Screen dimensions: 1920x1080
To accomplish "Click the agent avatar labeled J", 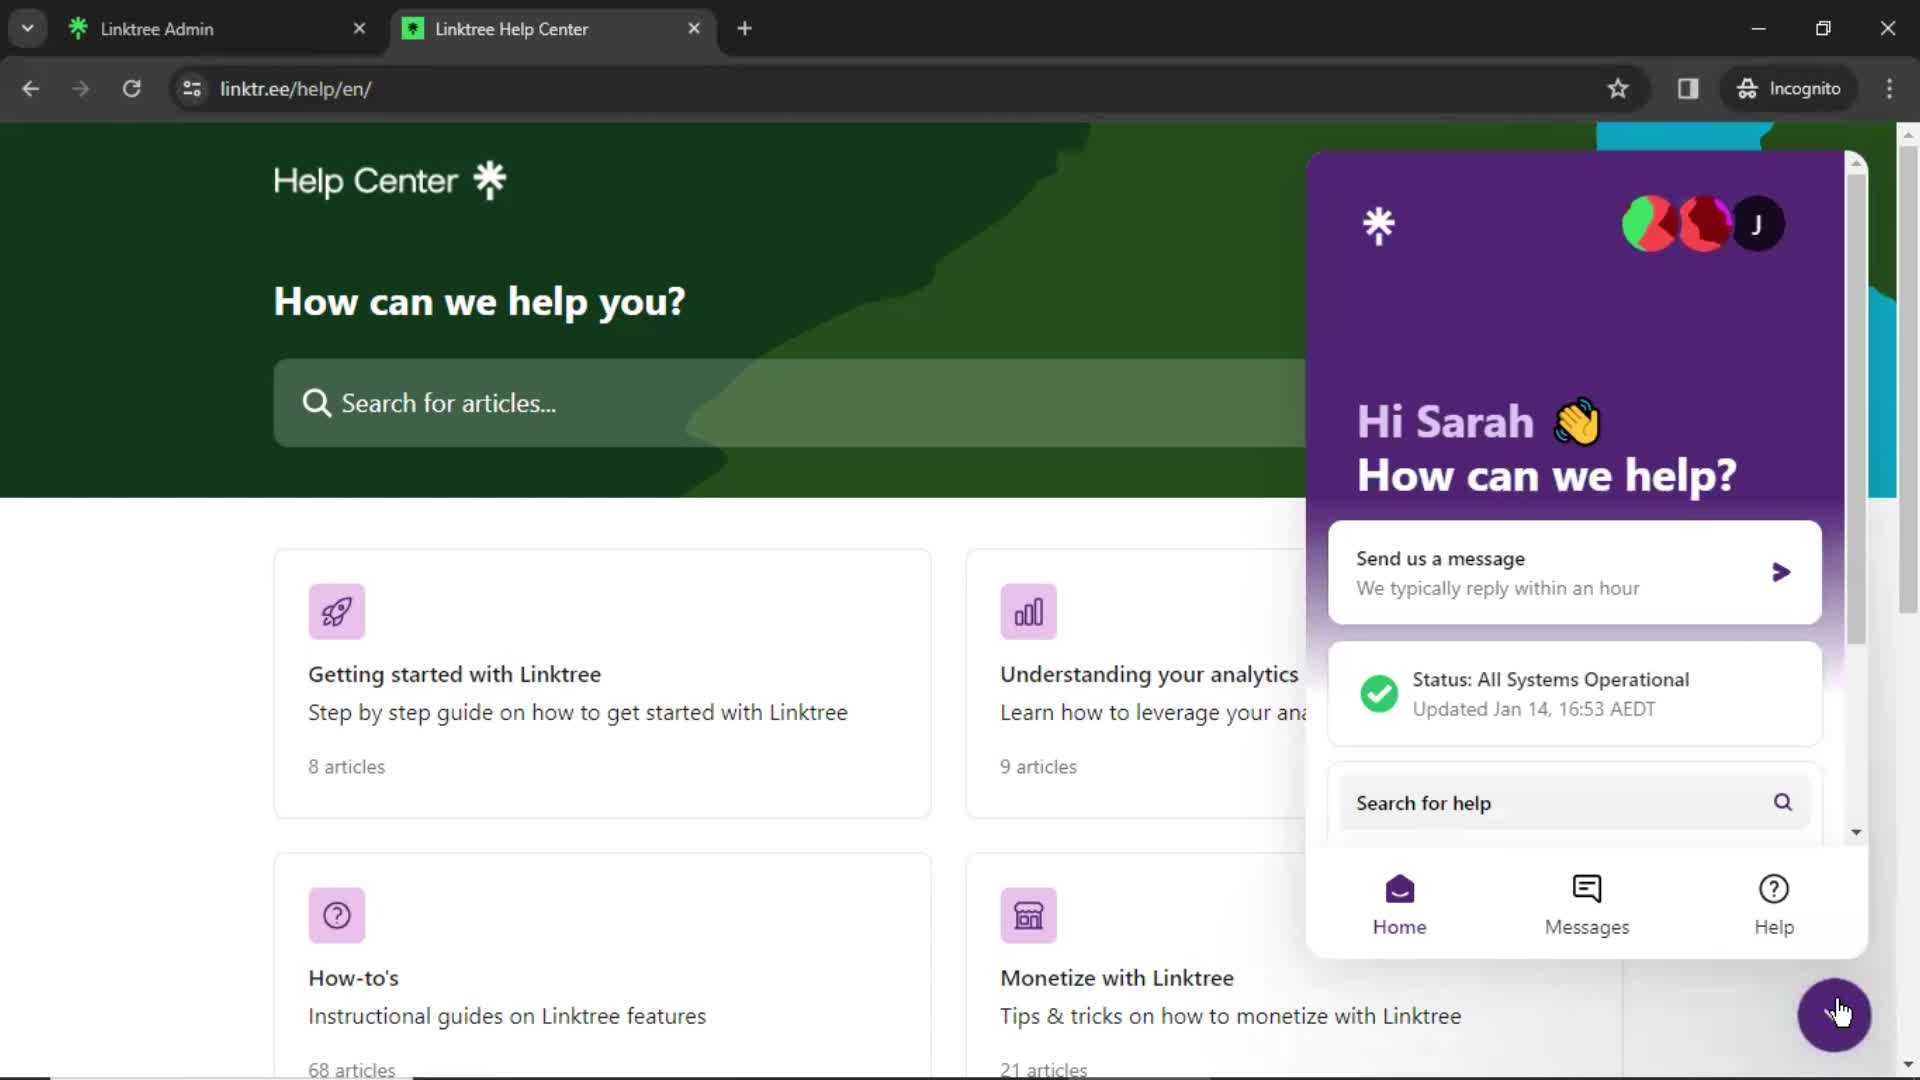I will click(x=1757, y=224).
